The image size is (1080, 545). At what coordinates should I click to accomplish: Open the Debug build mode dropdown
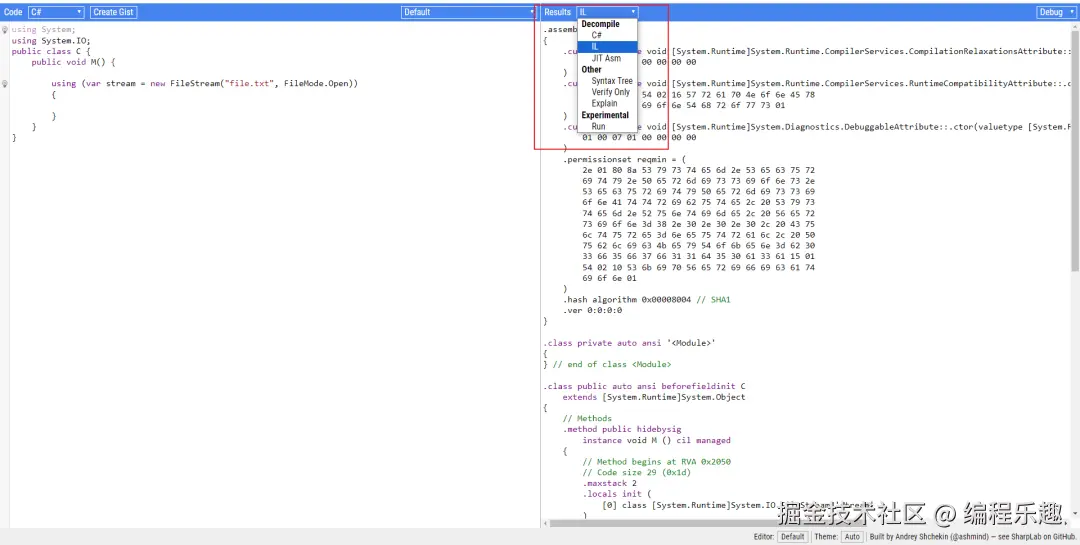pos(1056,12)
